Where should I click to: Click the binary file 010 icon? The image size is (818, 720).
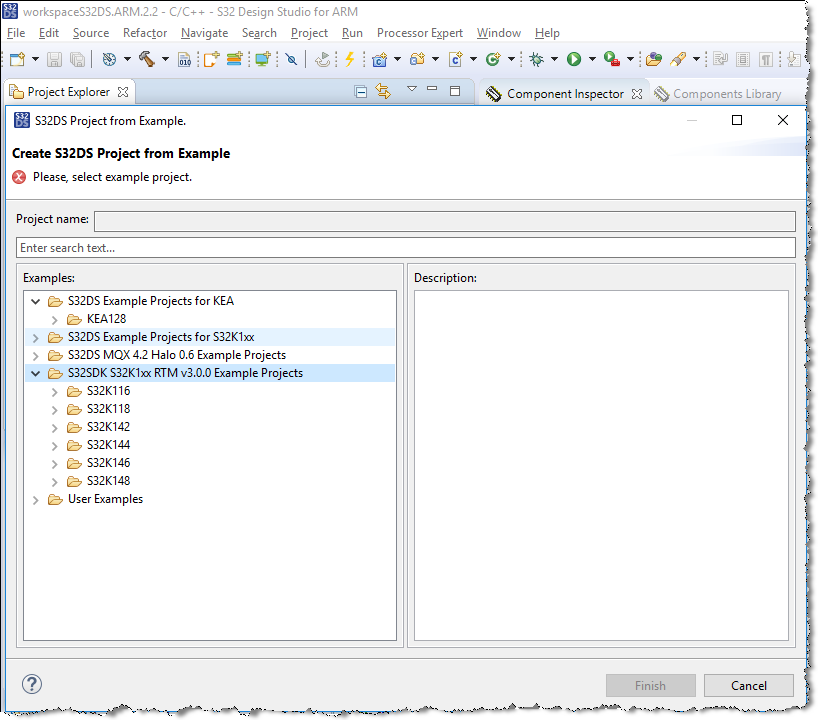pyautogui.click(x=185, y=59)
